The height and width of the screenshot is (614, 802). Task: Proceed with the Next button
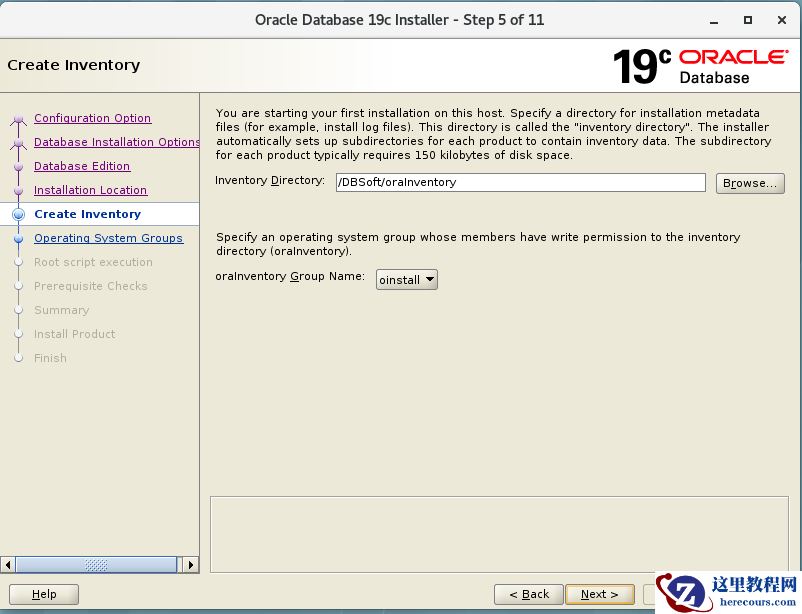(600, 594)
